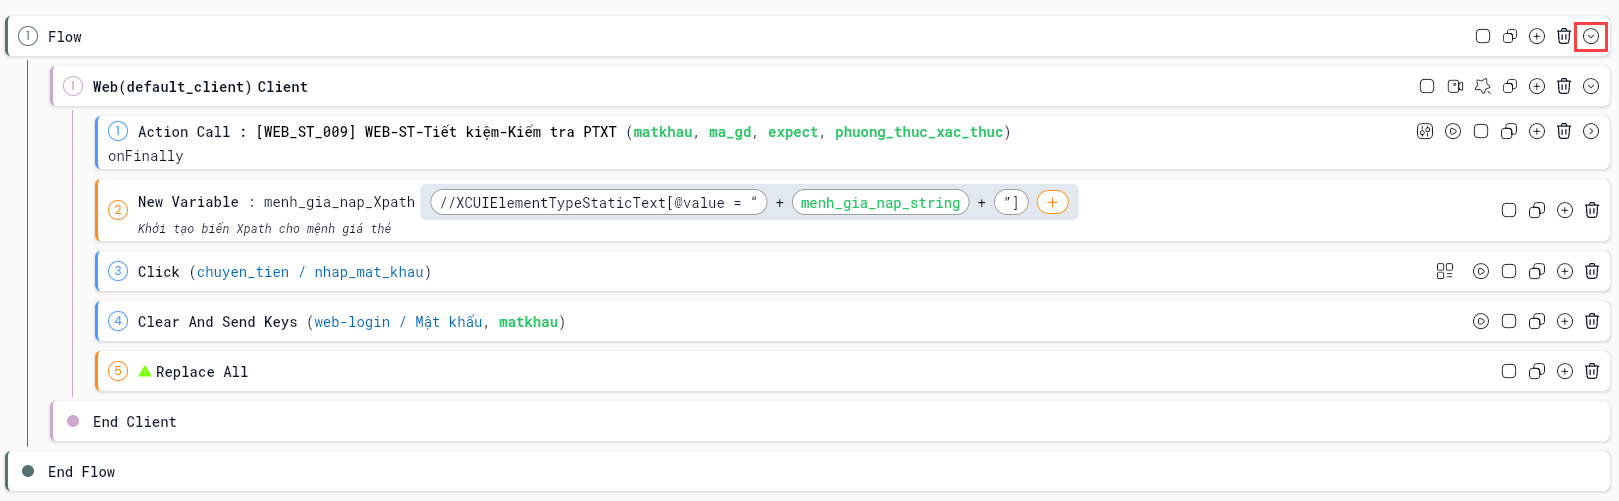Duplicate the Clear And Send Keys step
The height and width of the screenshot is (501, 1619).
pos(1537,321)
